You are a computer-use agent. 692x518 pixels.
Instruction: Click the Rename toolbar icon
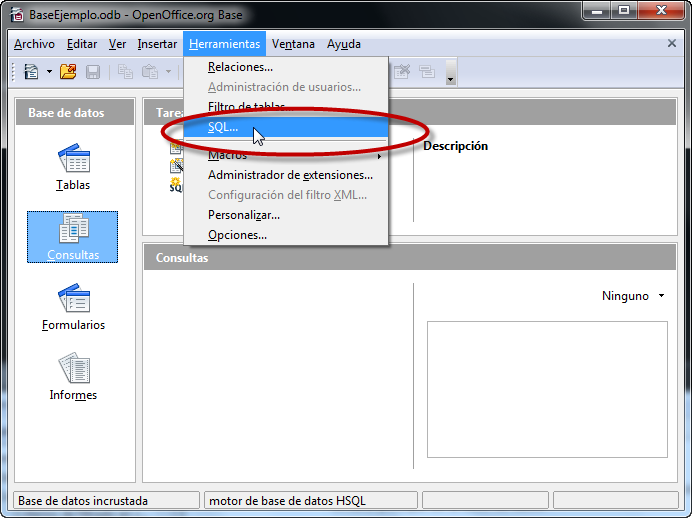point(427,71)
